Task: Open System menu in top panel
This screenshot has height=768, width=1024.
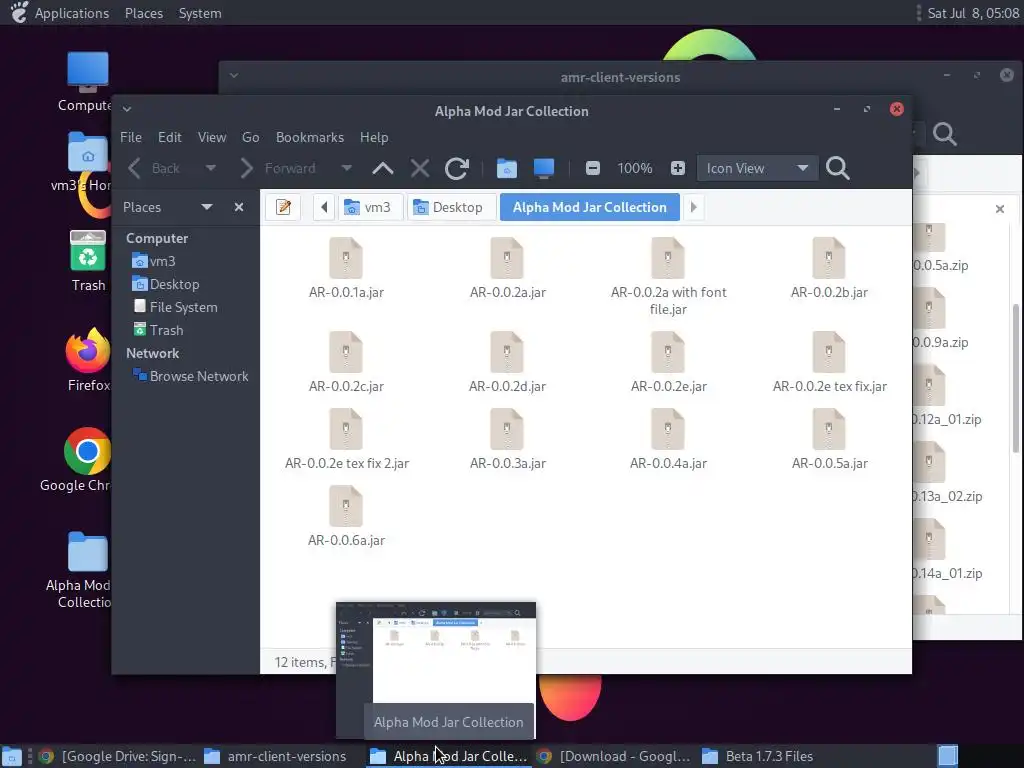Action: (200, 13)
